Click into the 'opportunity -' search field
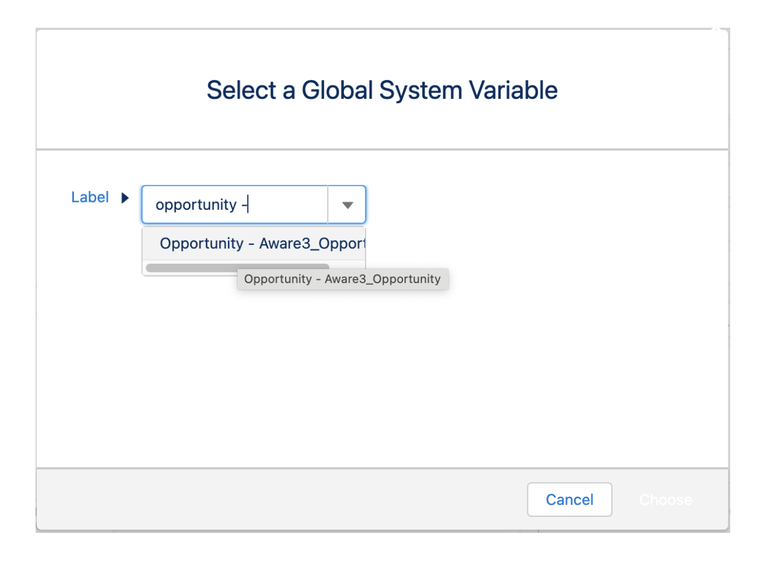This screenshot has width=768, height=564. click(x=235, y=205)
